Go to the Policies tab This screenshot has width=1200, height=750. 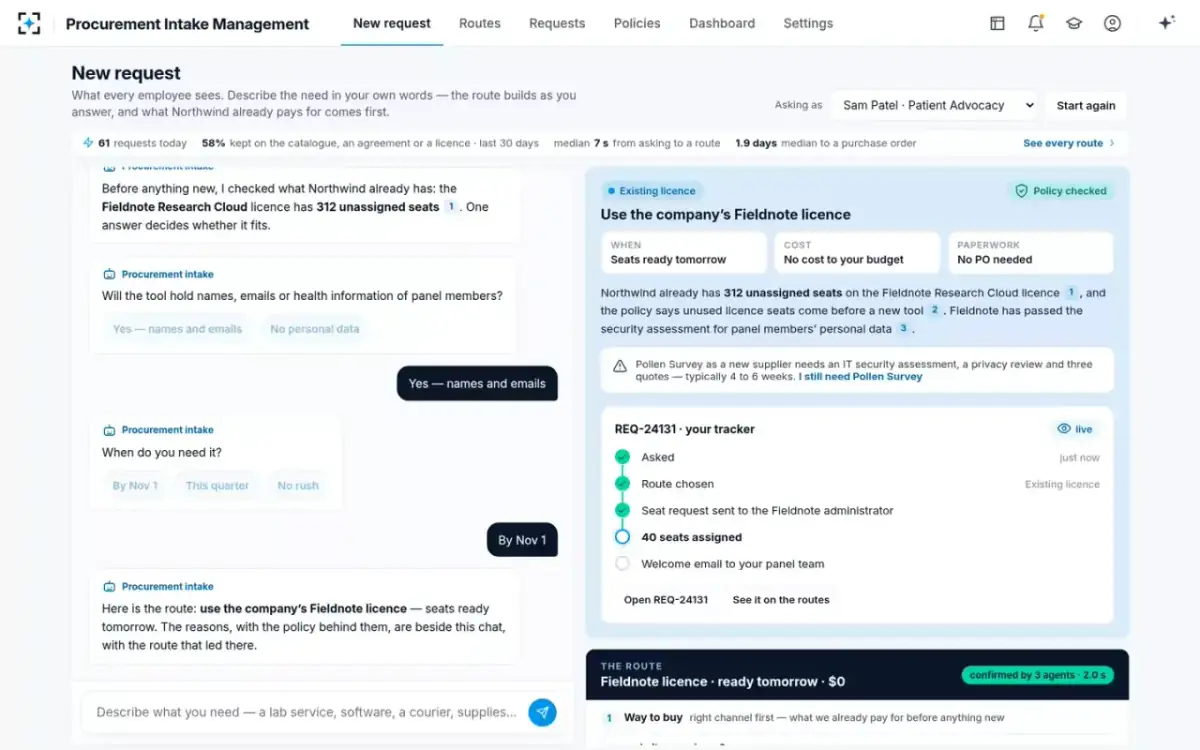tap(637, 23)
